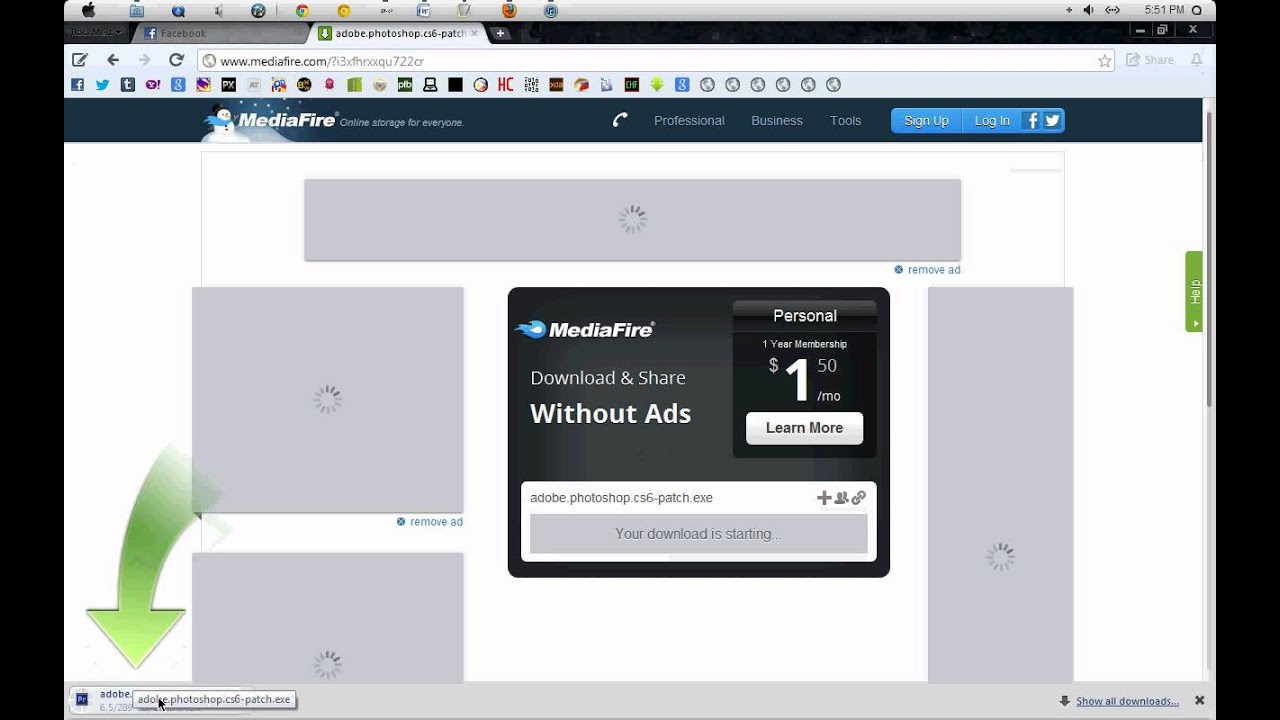Open the Business menu item
Viewport: 1280px width, 720px height.
coord(777,120)
